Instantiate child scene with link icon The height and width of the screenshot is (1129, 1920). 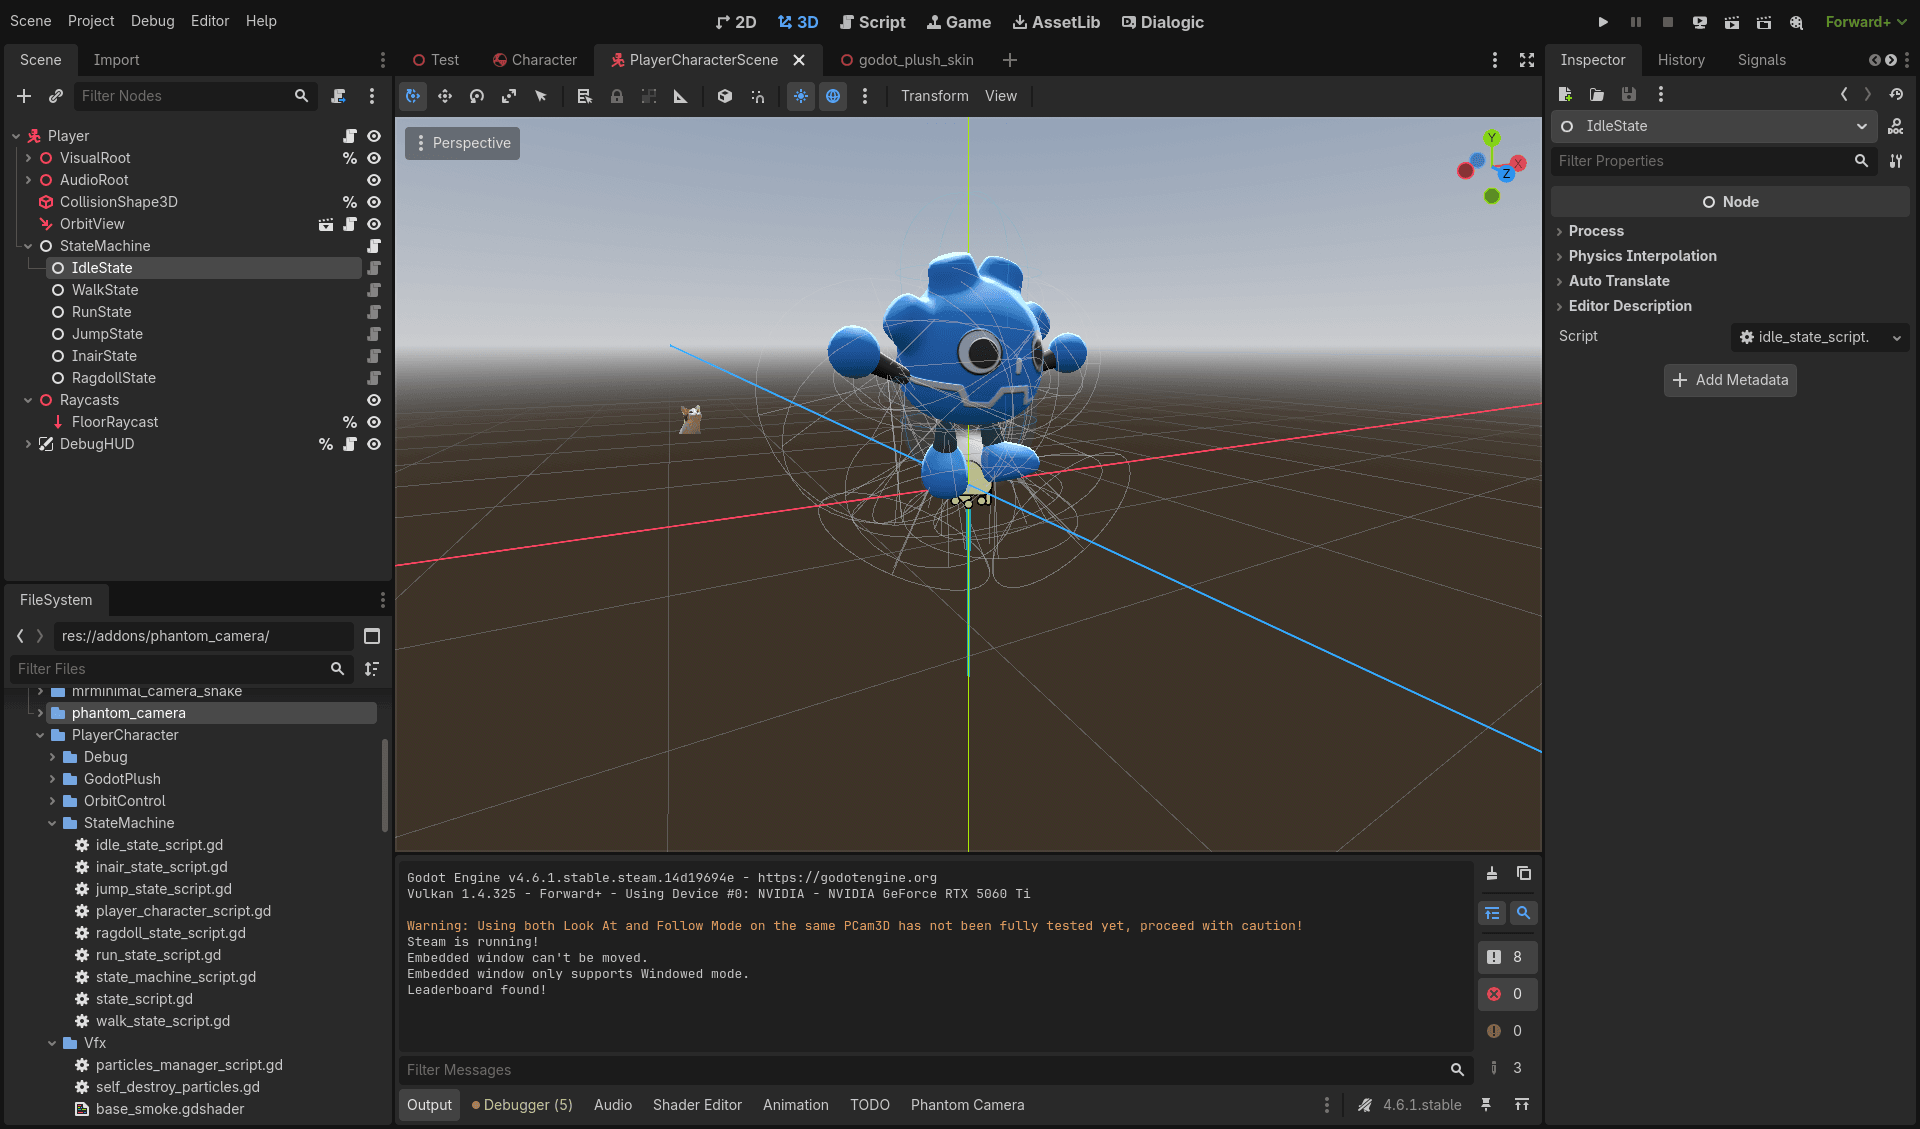point(56,96)
